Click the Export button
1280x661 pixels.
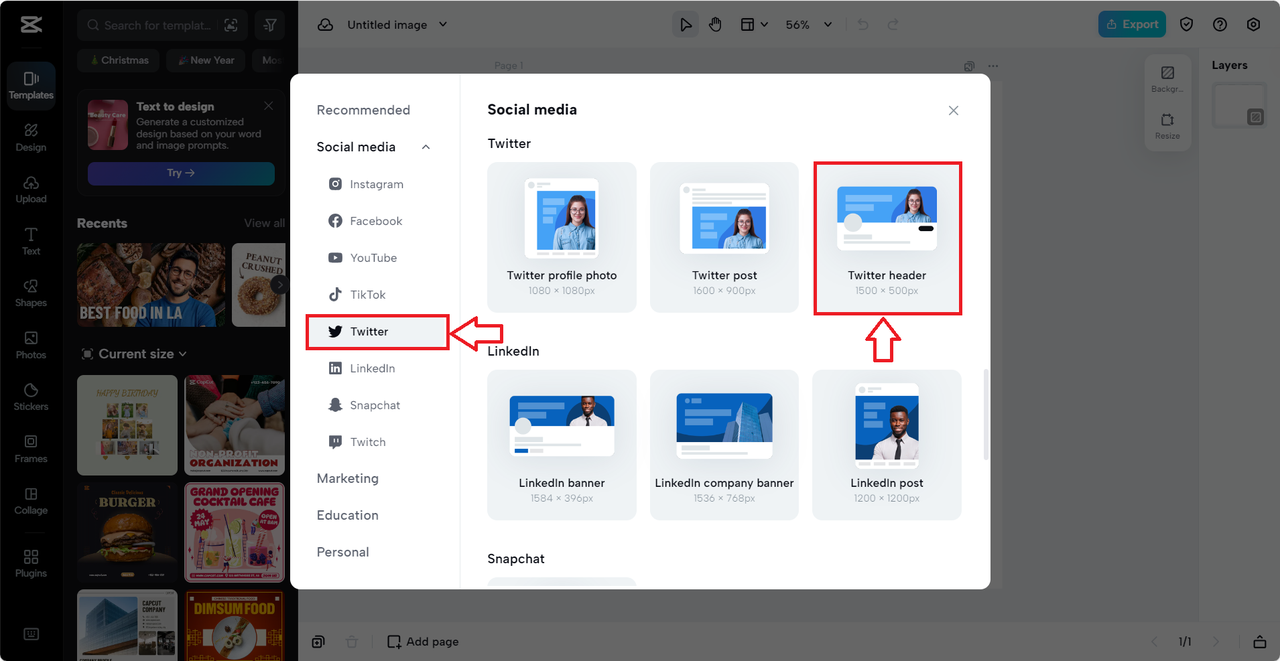point(1132,25)
